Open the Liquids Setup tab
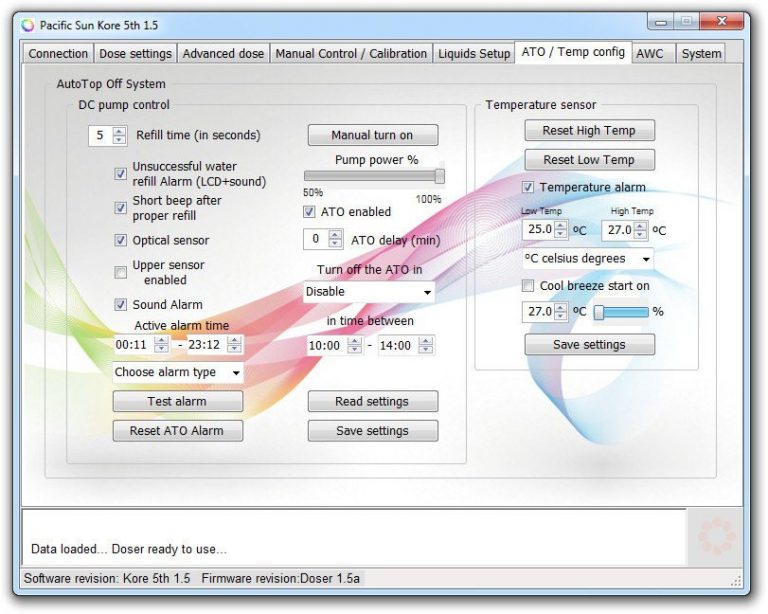 [473, 53]
